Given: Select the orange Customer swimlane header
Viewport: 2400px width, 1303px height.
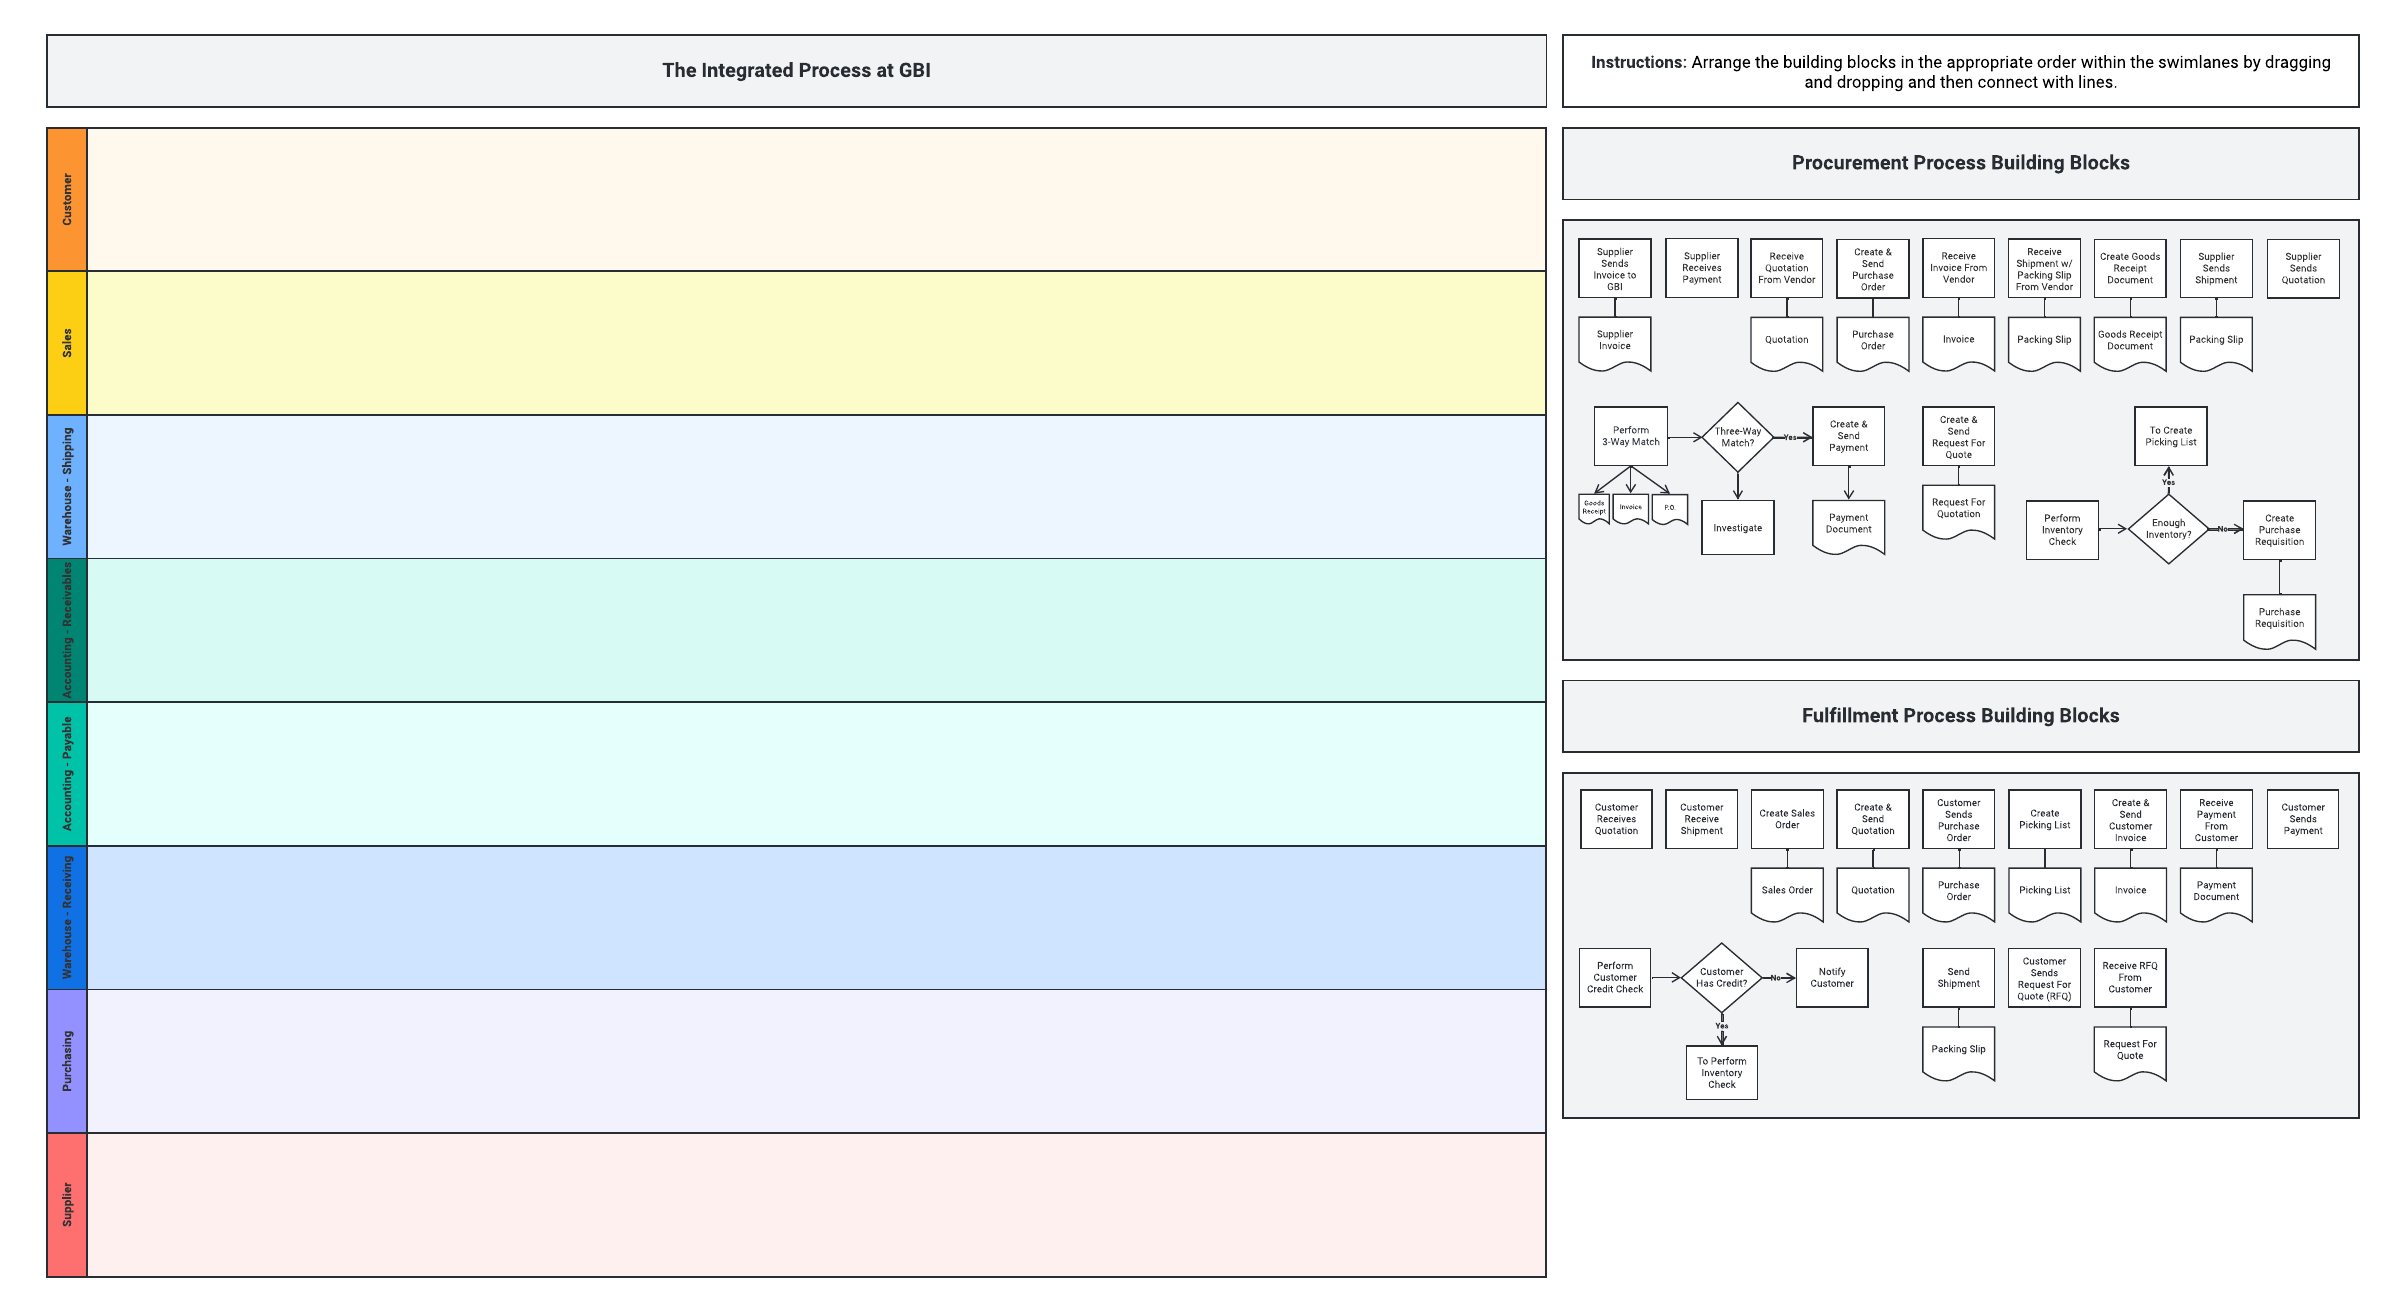Looking at the screenshot, I should click(x=67, y=199).
